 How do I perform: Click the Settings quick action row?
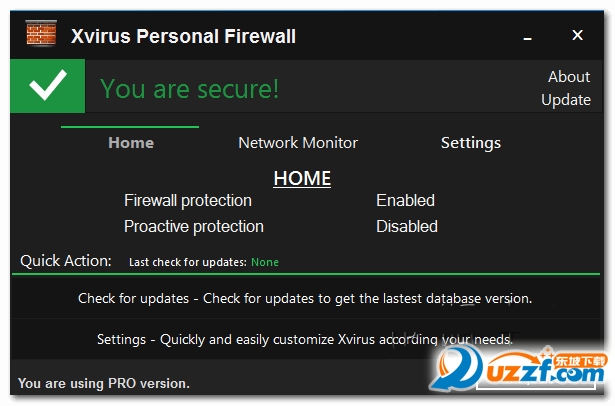[x=305, y=339]
